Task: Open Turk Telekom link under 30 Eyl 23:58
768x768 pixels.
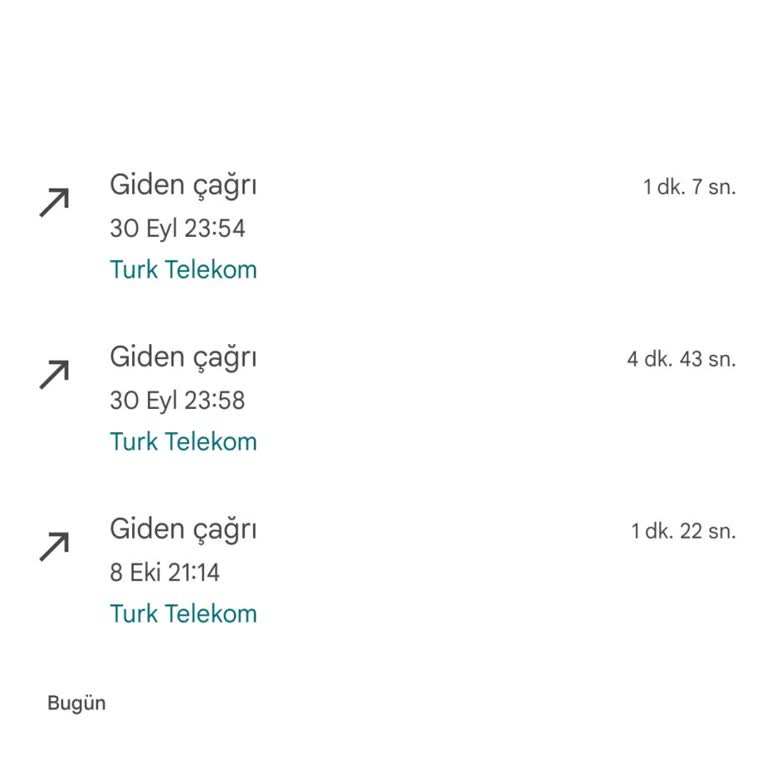Action: pos(183,442)
